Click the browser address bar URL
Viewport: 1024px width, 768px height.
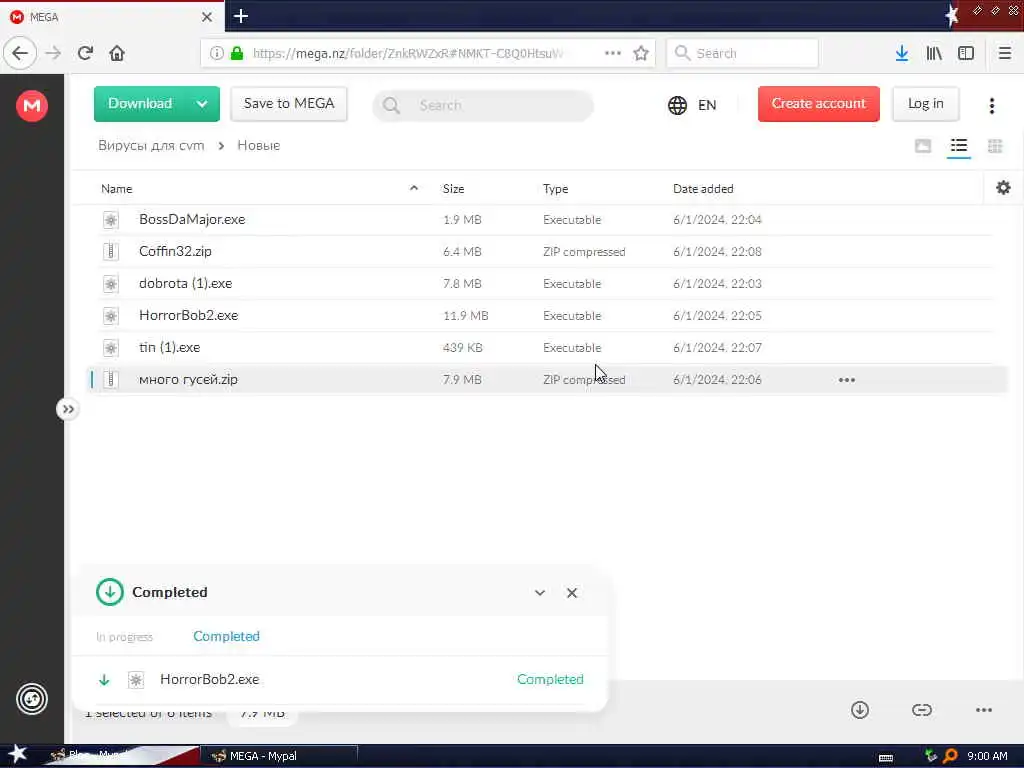point(408,53)
